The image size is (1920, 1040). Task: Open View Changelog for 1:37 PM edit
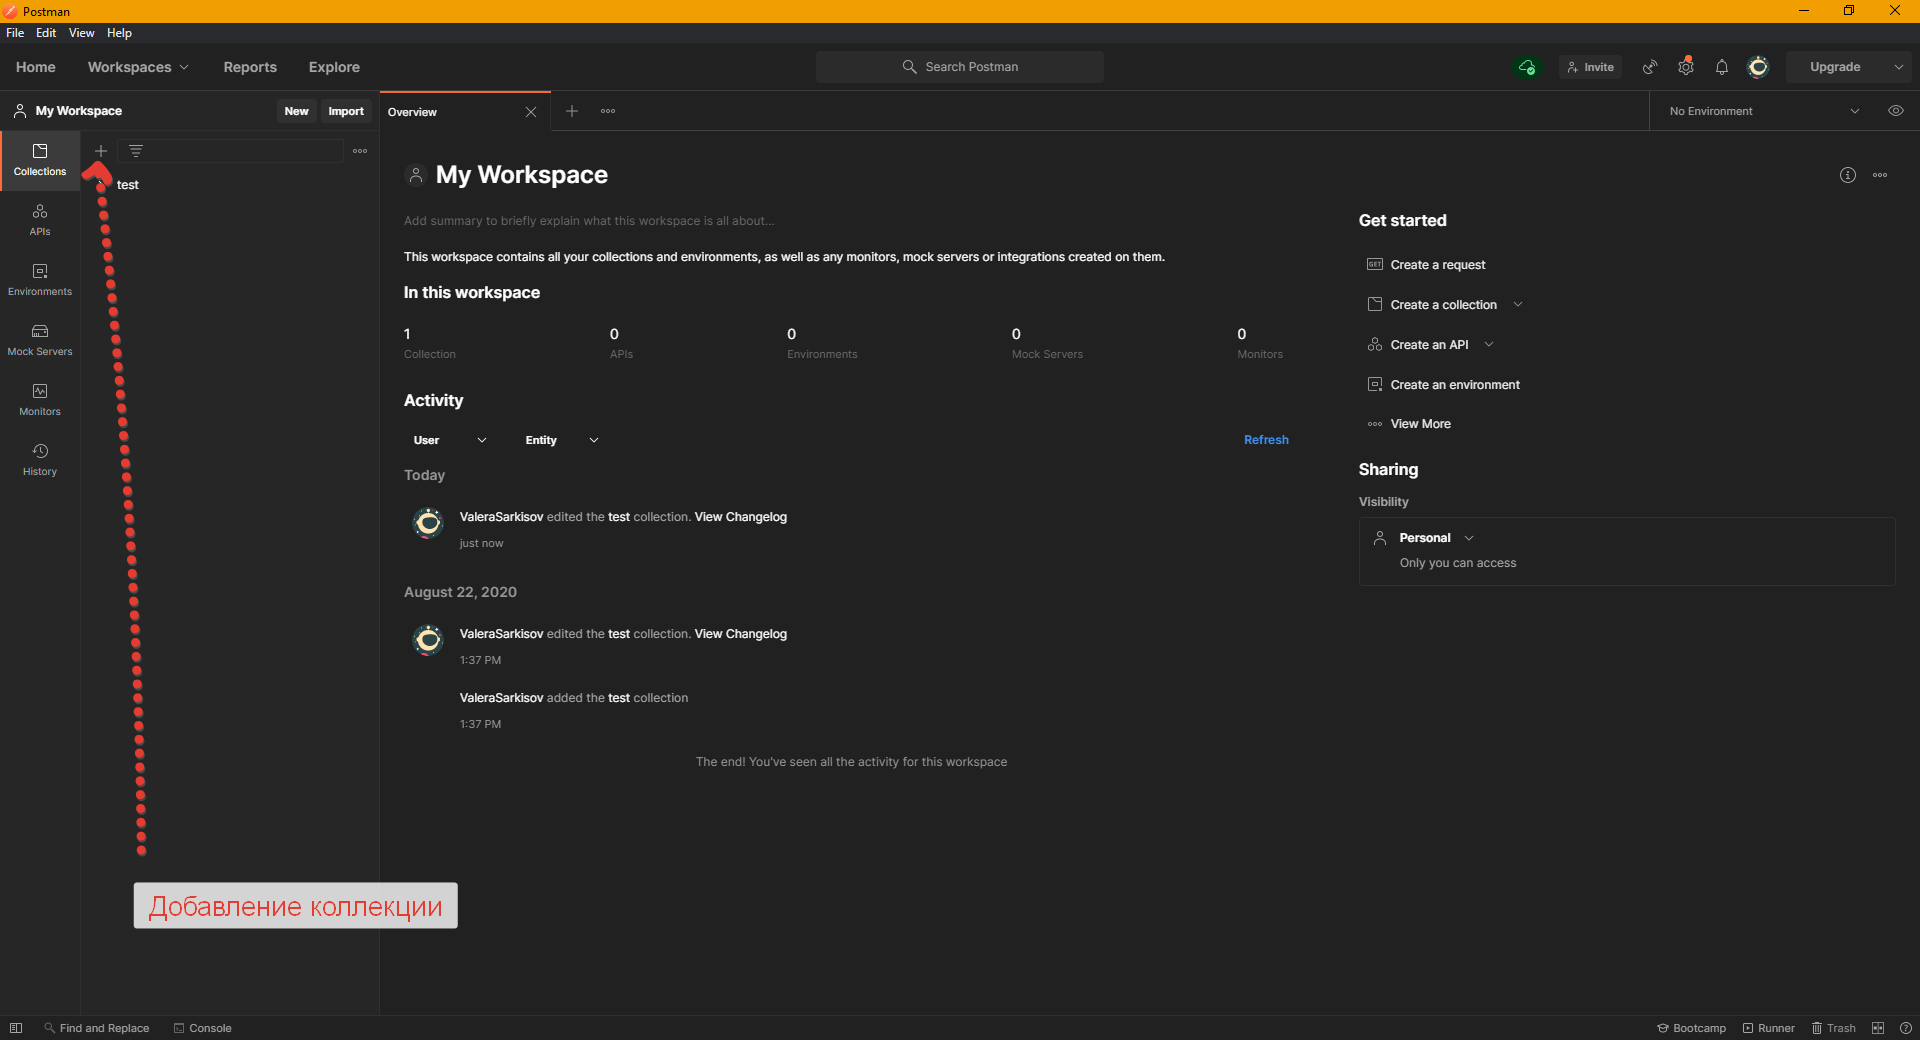[741, 634]
